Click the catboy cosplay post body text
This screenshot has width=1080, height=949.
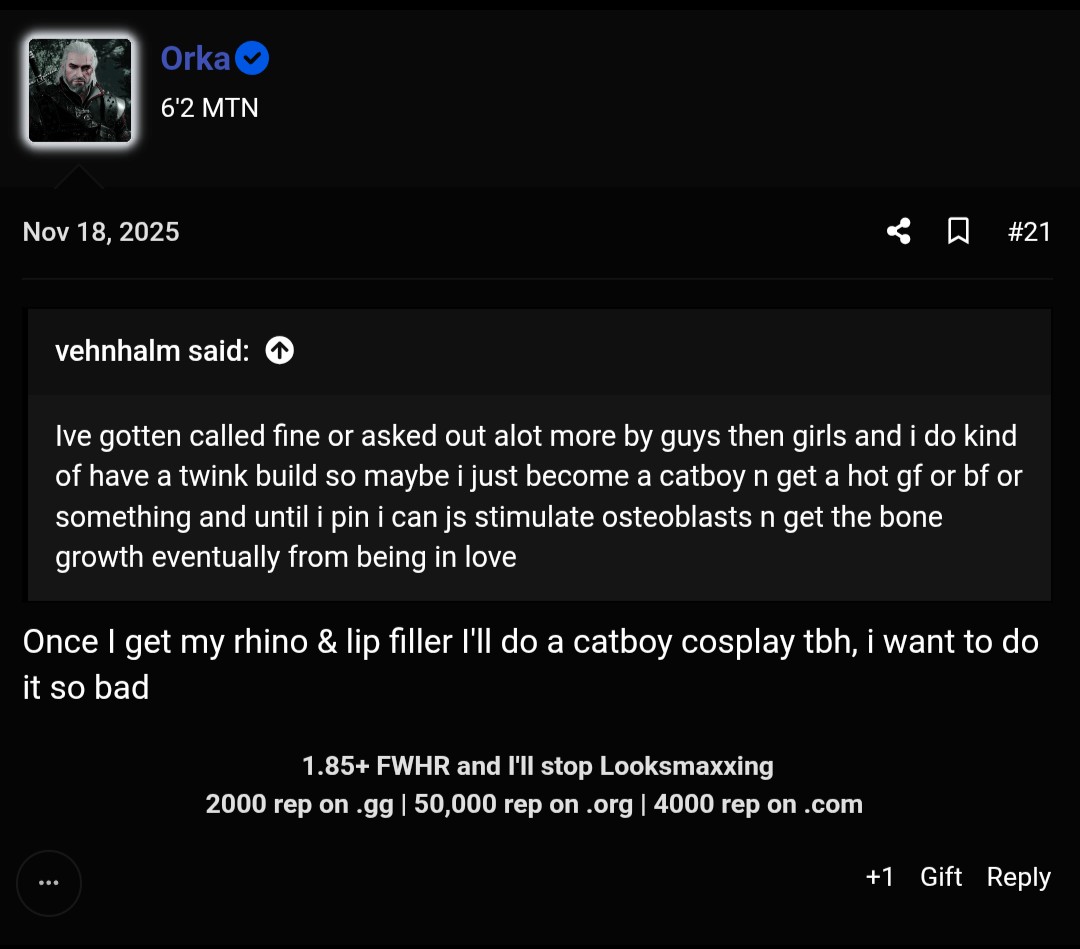[530, 664]
